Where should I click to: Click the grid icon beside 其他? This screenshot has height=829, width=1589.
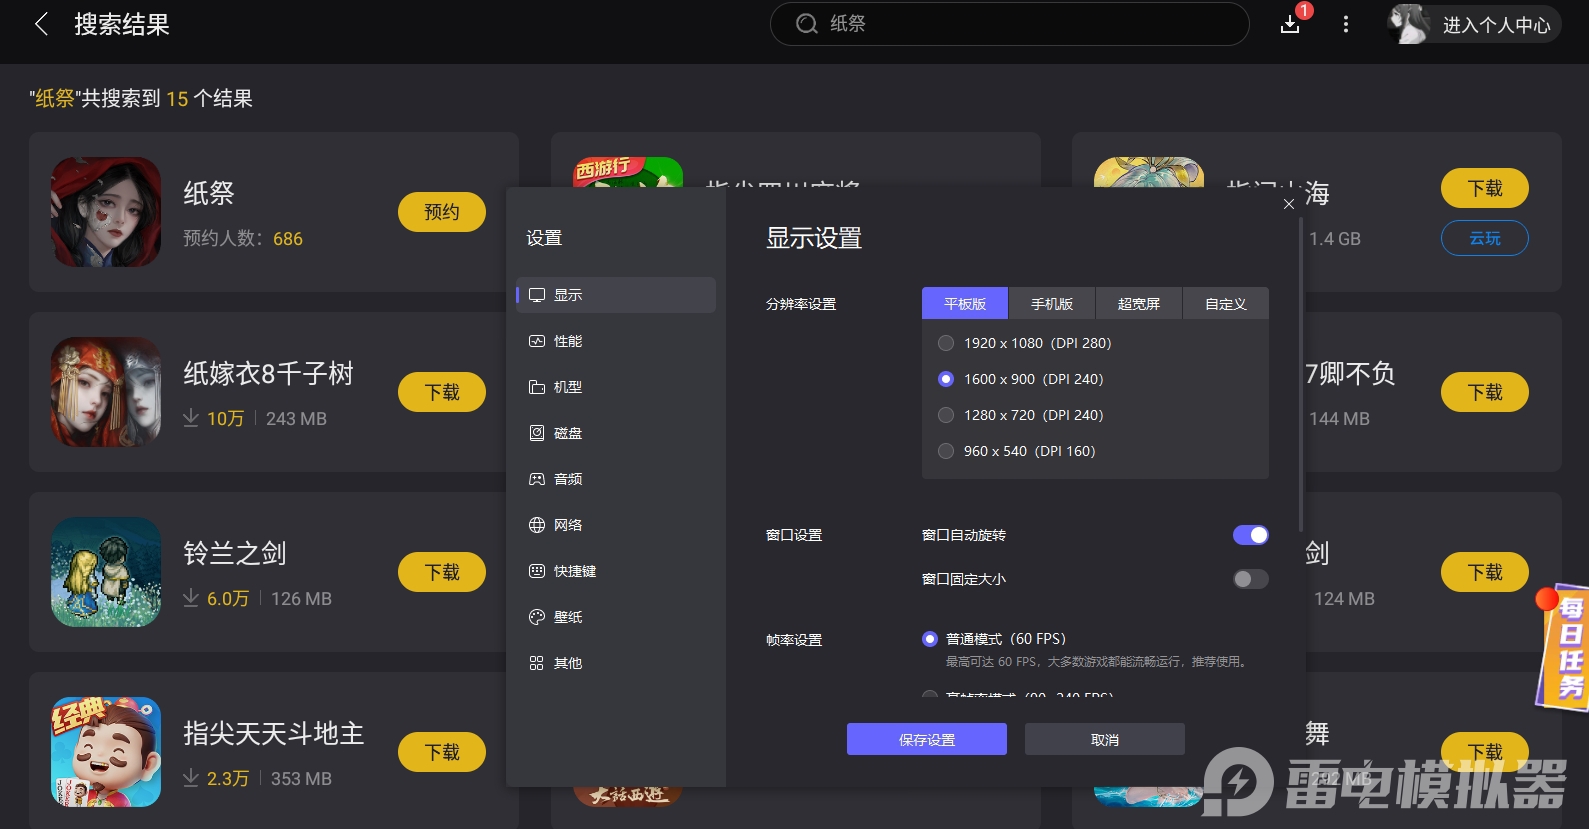537,663
